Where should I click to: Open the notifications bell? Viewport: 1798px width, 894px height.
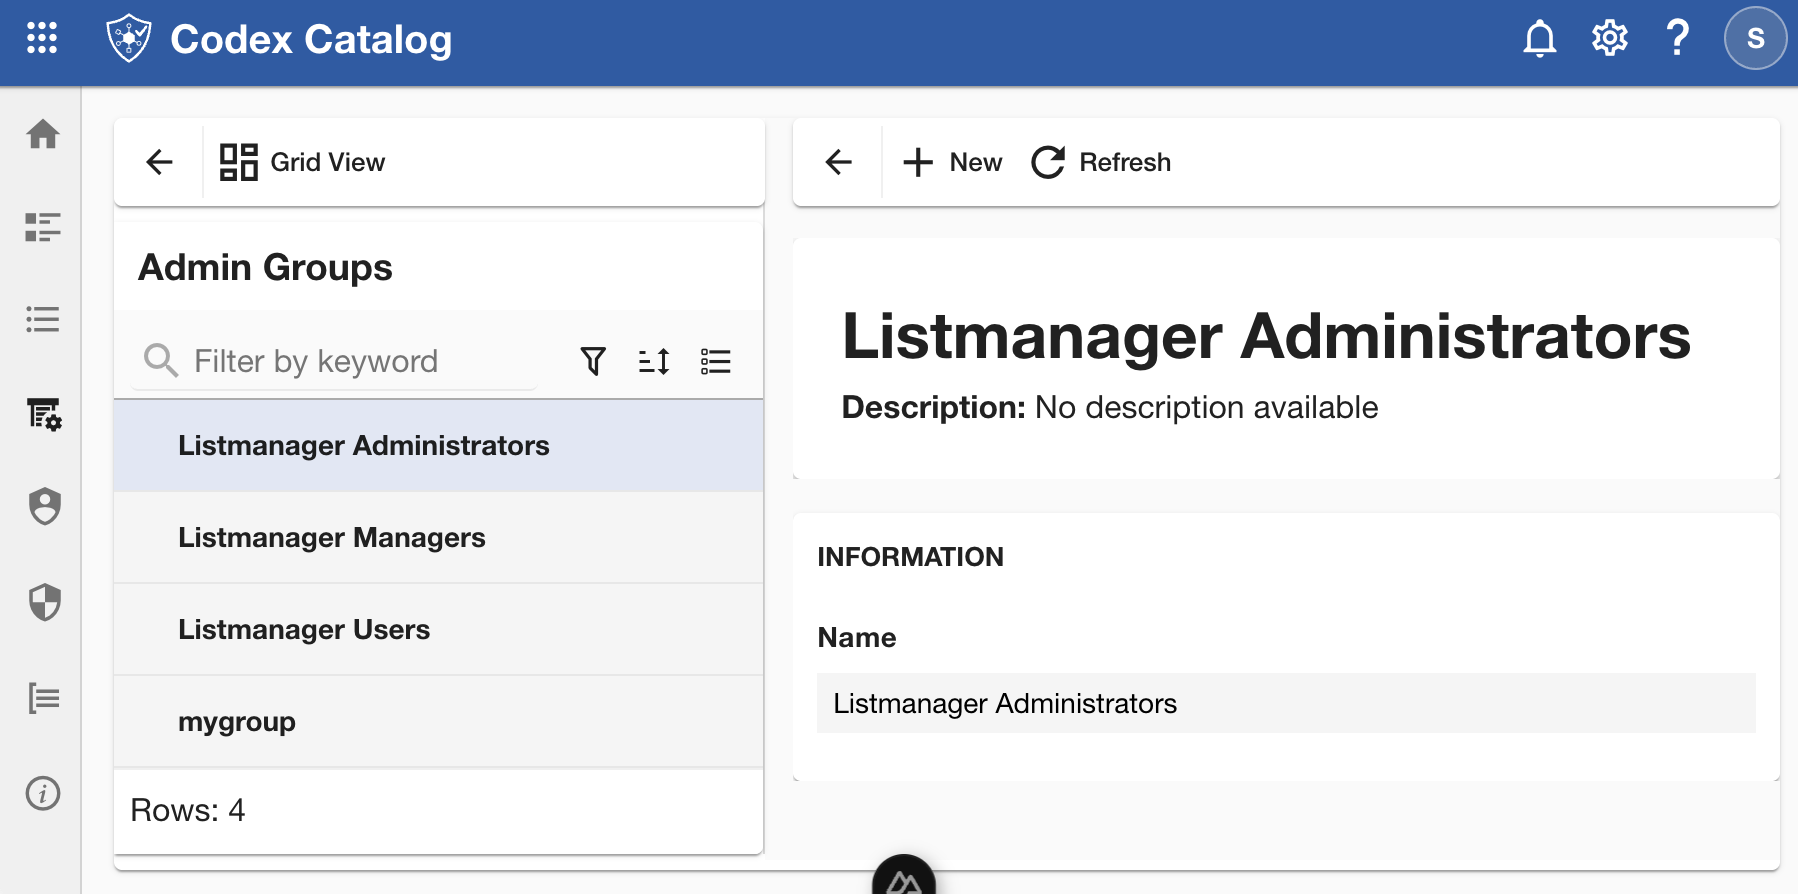tap(1540, 38)
